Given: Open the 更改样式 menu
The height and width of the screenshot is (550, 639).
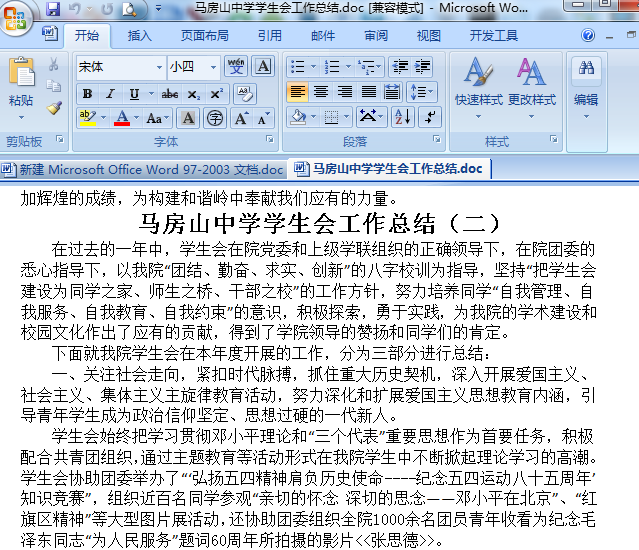Looking at the screenshot, I should pyautogui.click(x=531, y=88).
